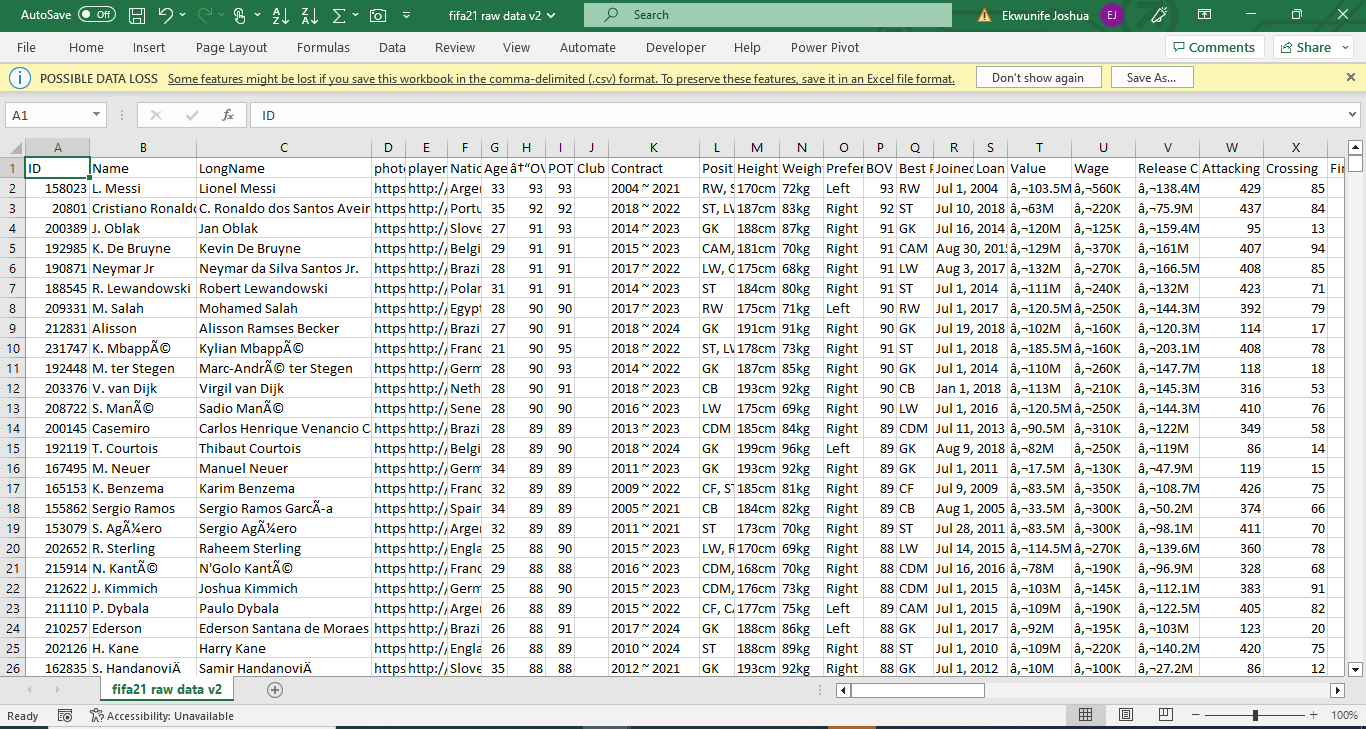The height and width of the screenshot is (729, 1366).
Task: Open the File menu
Action: click(x=26, y=47)
